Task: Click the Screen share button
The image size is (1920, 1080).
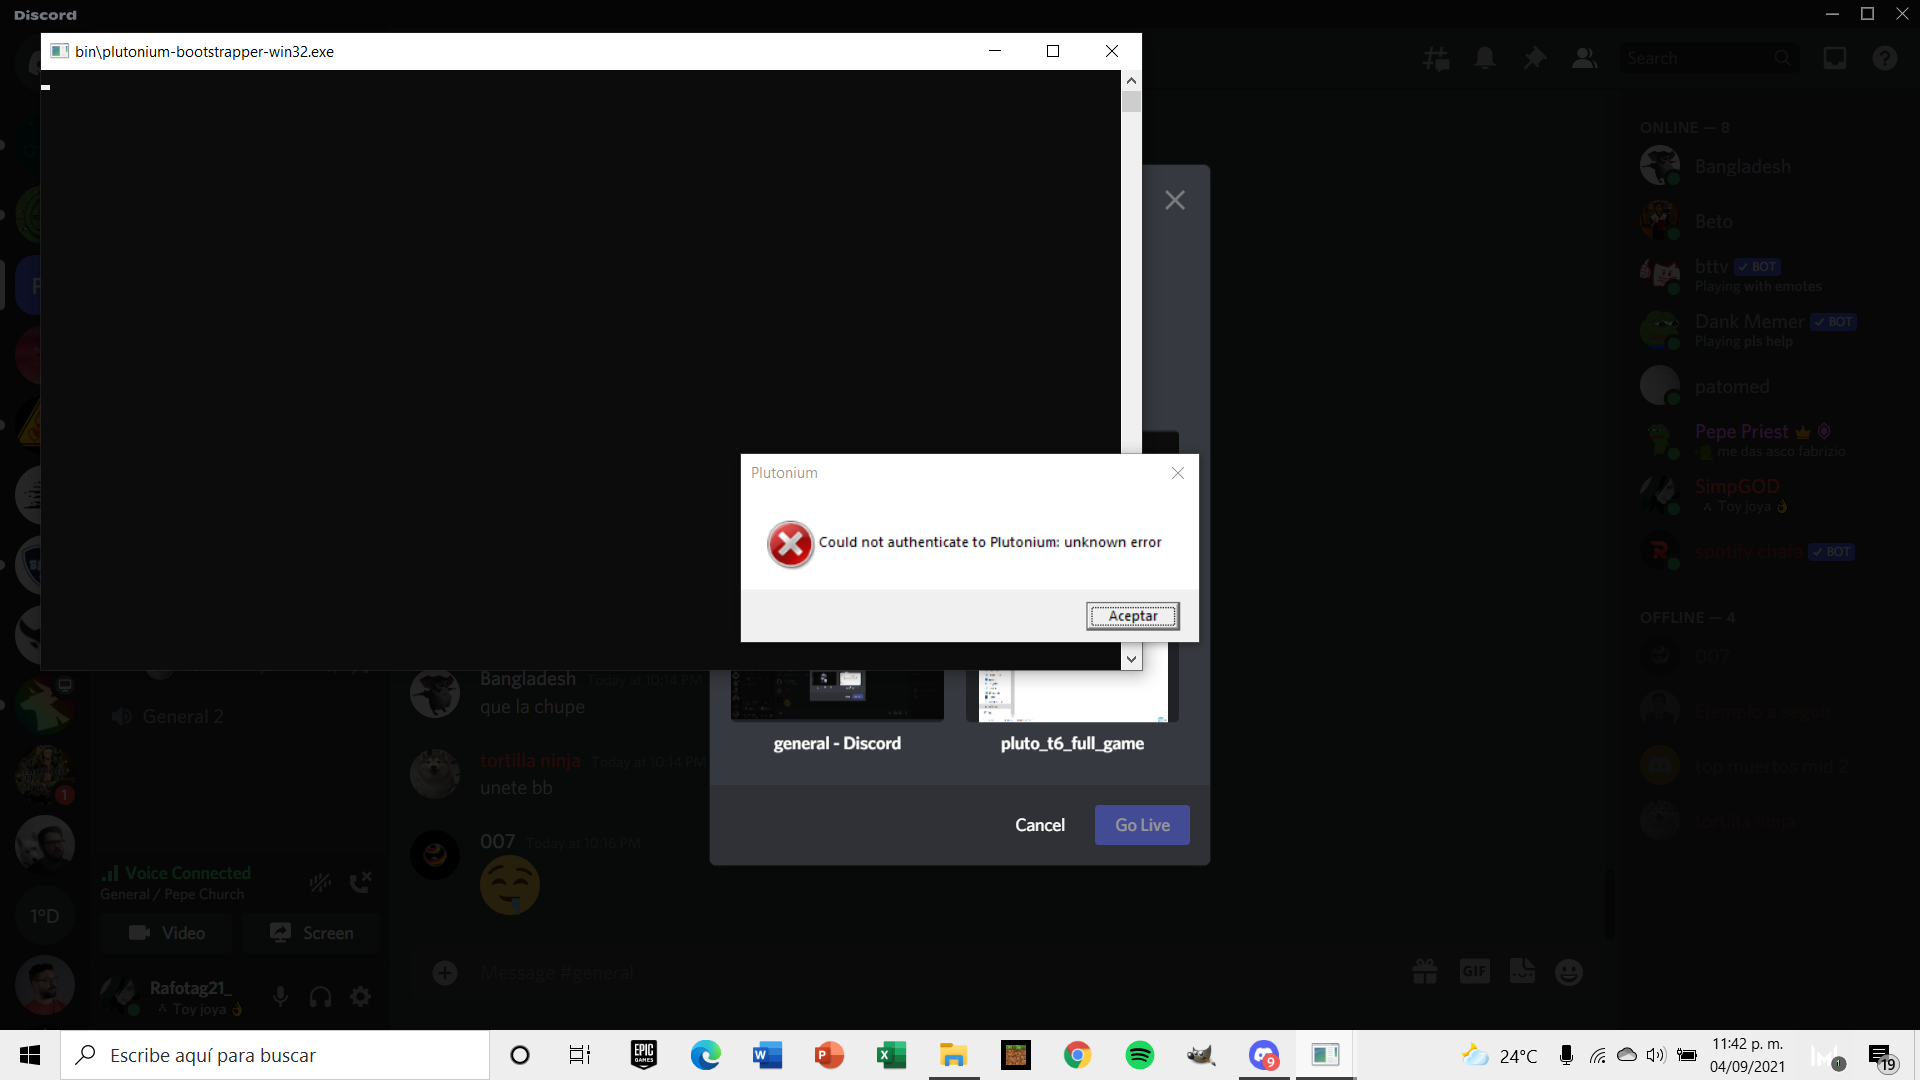Action: [312, 933]
